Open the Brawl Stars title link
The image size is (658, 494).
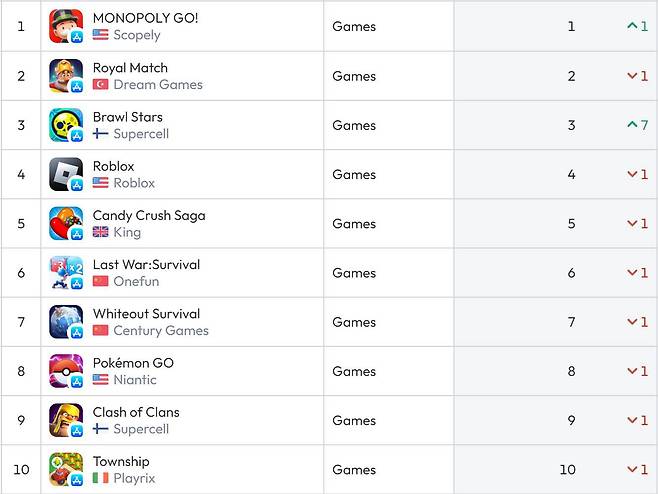[127, 117]
